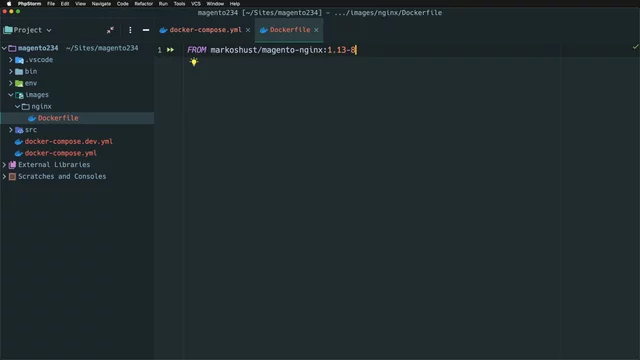The image size is (640, 360).
Task: Expand External Libraries node
Action: tap(4, 165)
